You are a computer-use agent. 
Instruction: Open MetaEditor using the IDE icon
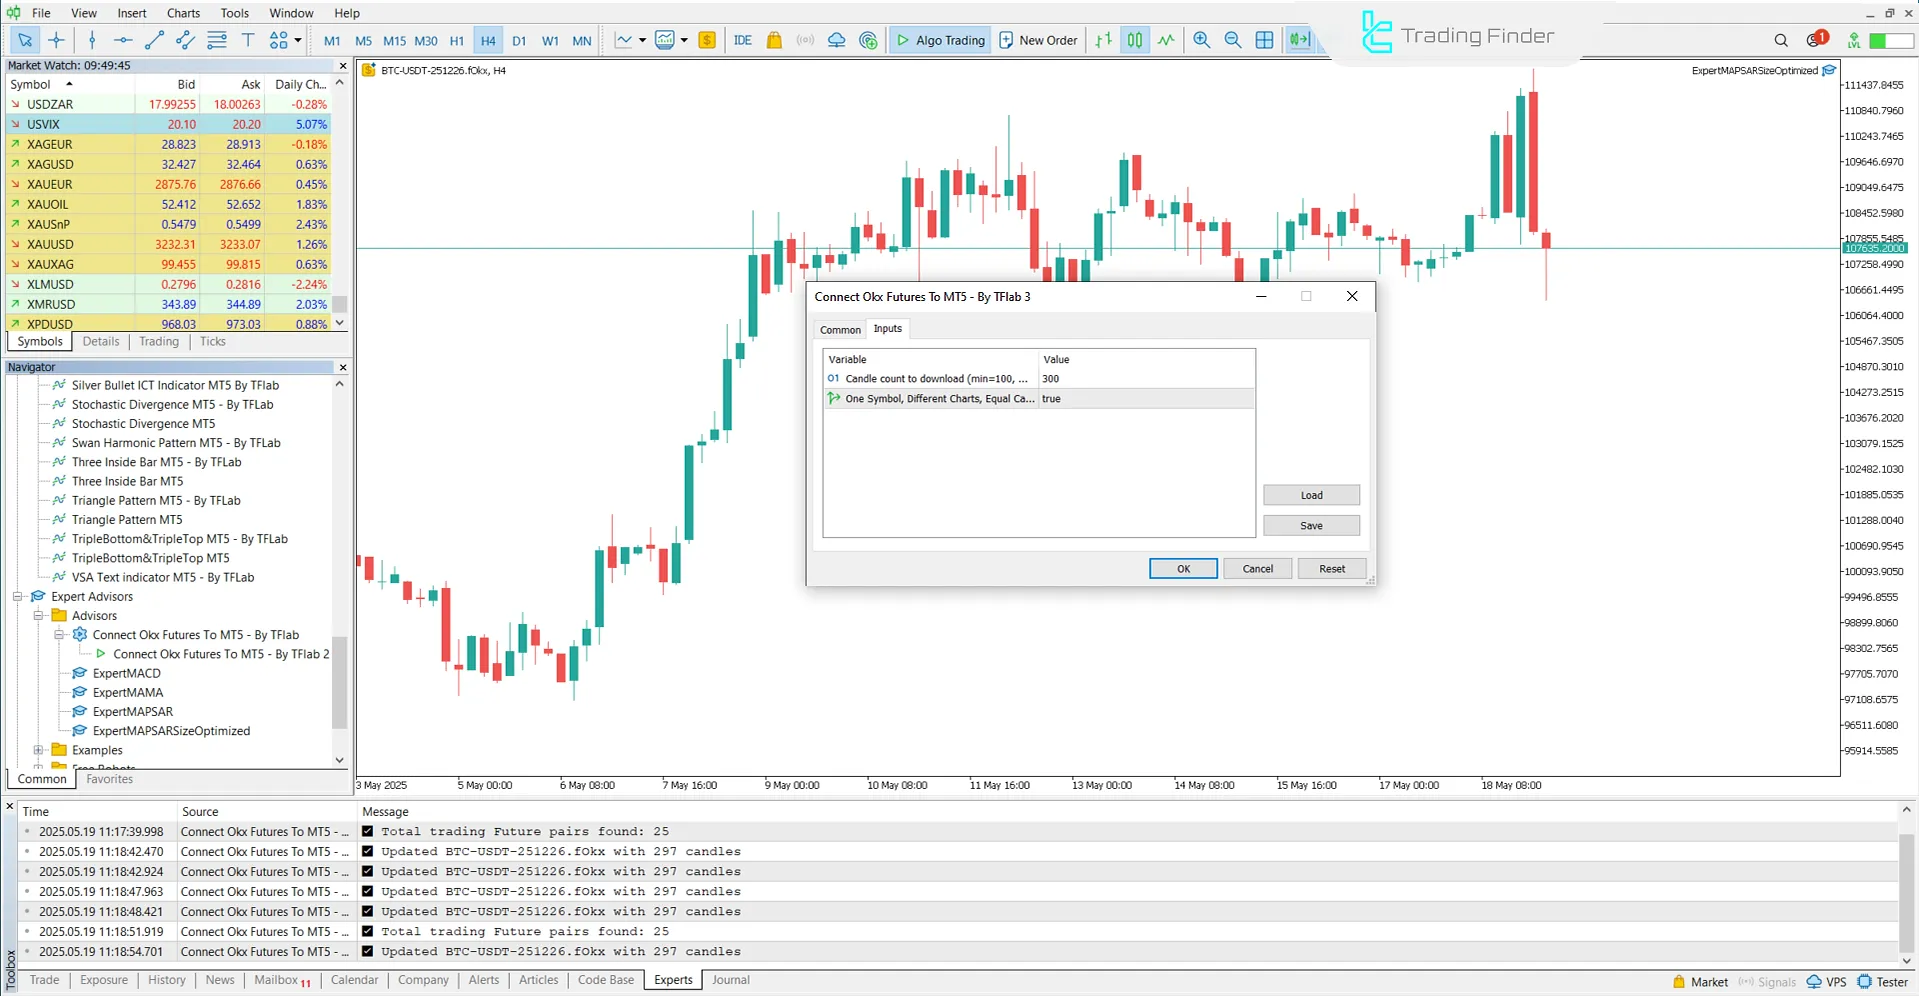(742, 40)
